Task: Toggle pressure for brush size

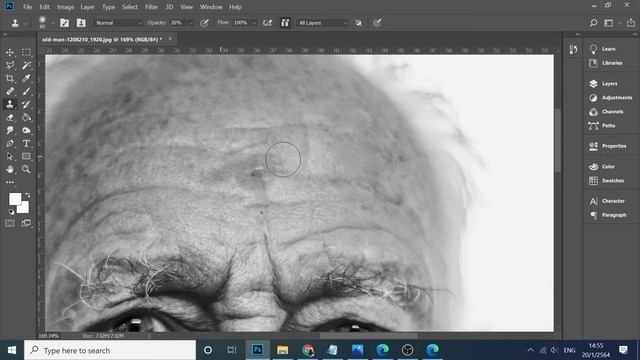Action: [377, 23]
